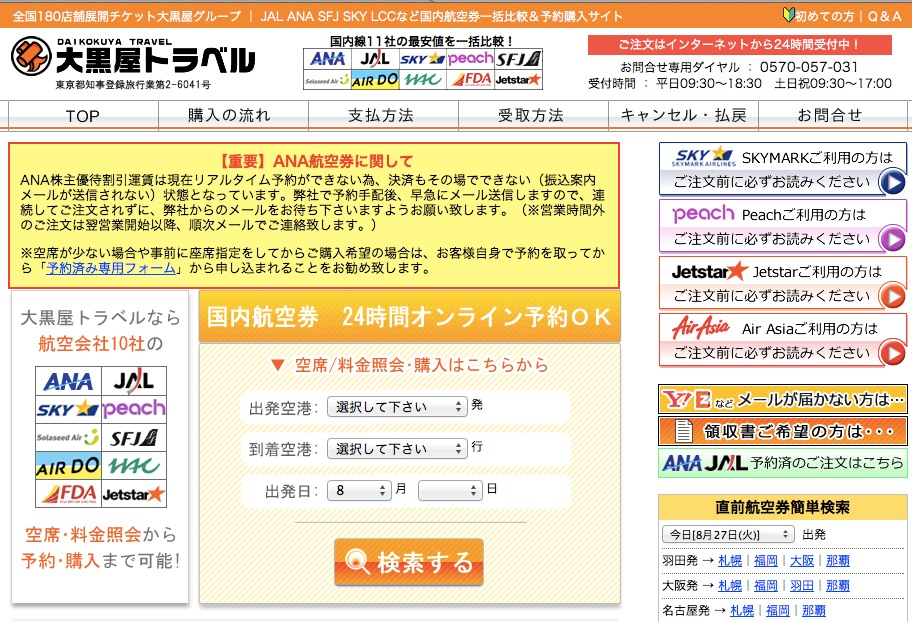Image resolution: width=912 pixels, height=622 pixels.
Task: Select the ANA logo in the left sidebar panel
Action: (x=68, y=382)
